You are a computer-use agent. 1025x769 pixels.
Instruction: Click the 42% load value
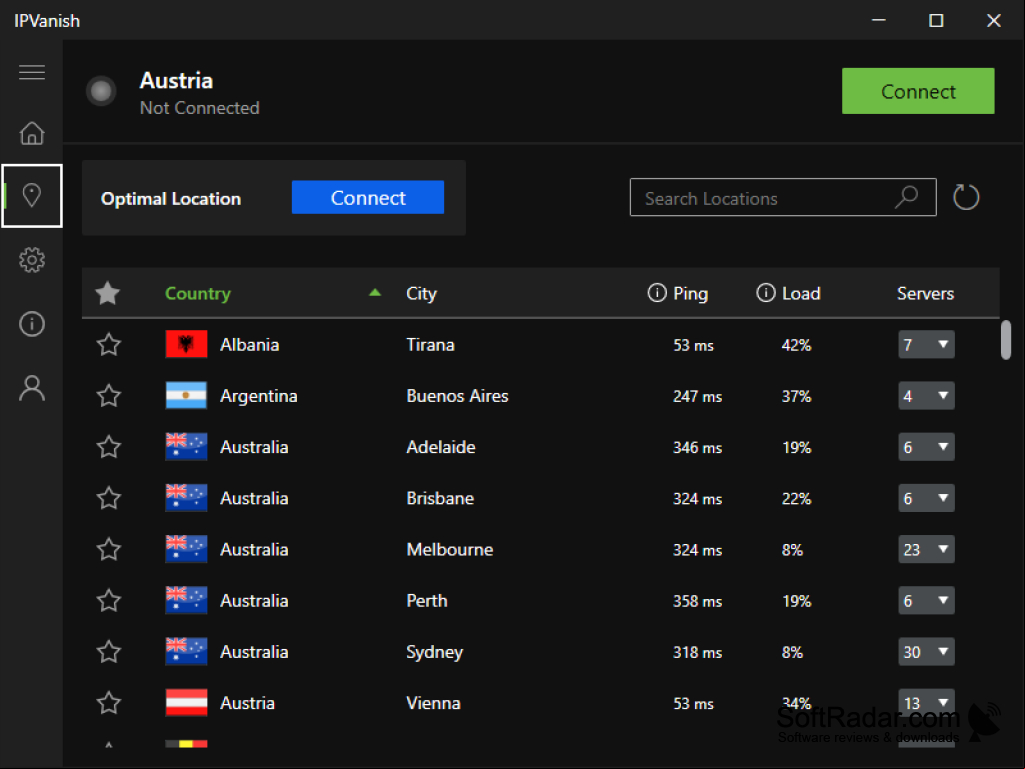(x=796, y=345)
